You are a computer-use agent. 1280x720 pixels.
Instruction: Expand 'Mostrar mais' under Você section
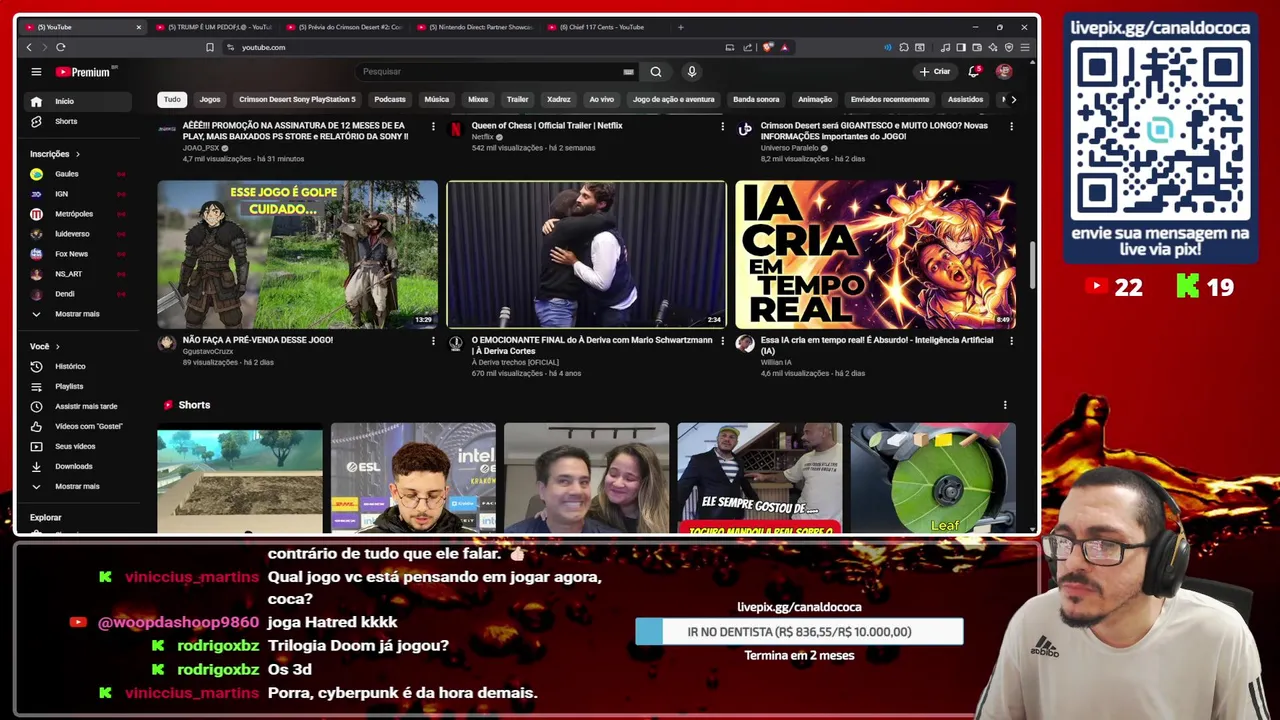[77, 486]
